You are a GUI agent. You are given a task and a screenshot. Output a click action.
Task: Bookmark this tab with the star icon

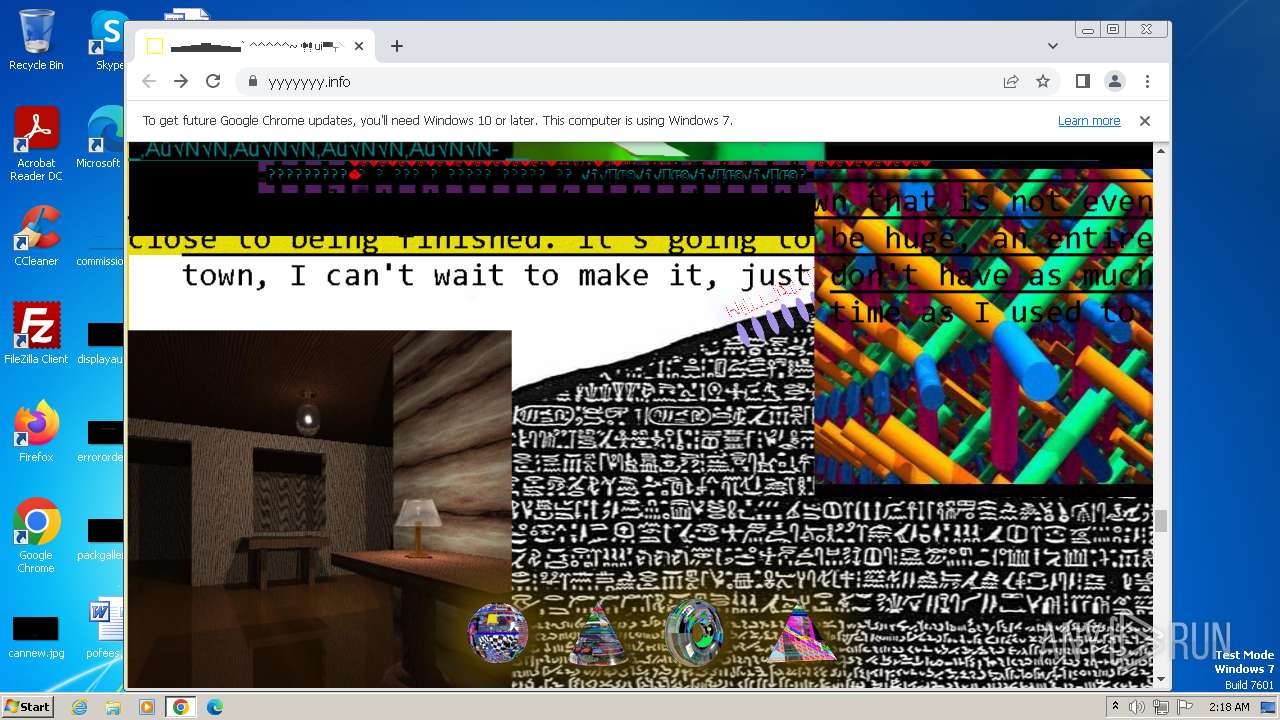(1043, 81)
